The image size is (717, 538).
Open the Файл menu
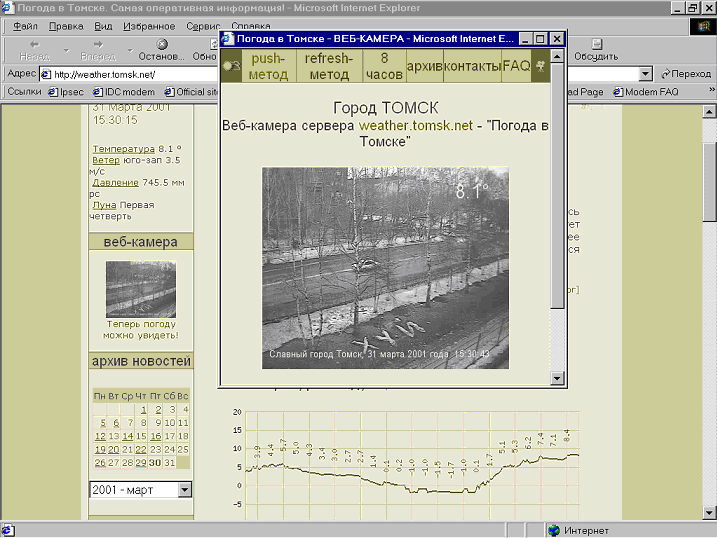coord(25,26)
